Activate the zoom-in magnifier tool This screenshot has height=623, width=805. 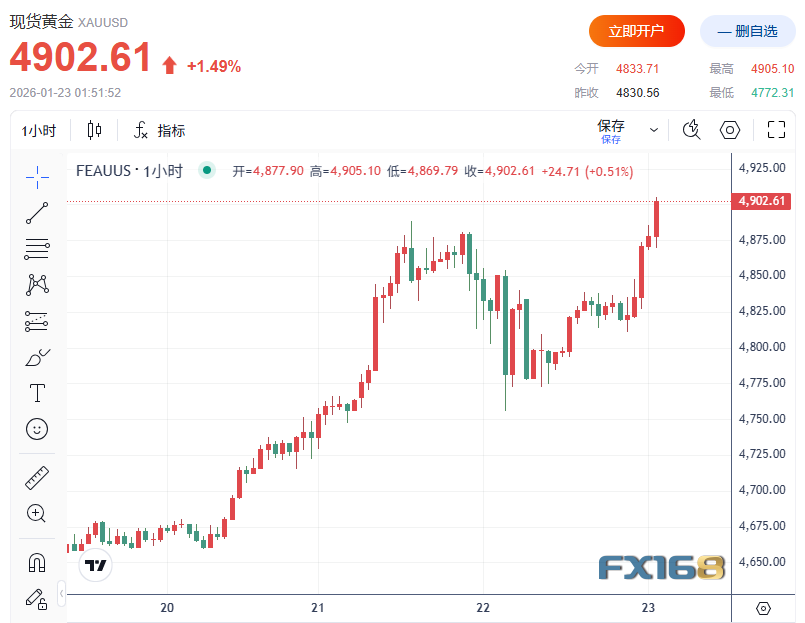tap(36, 513)
